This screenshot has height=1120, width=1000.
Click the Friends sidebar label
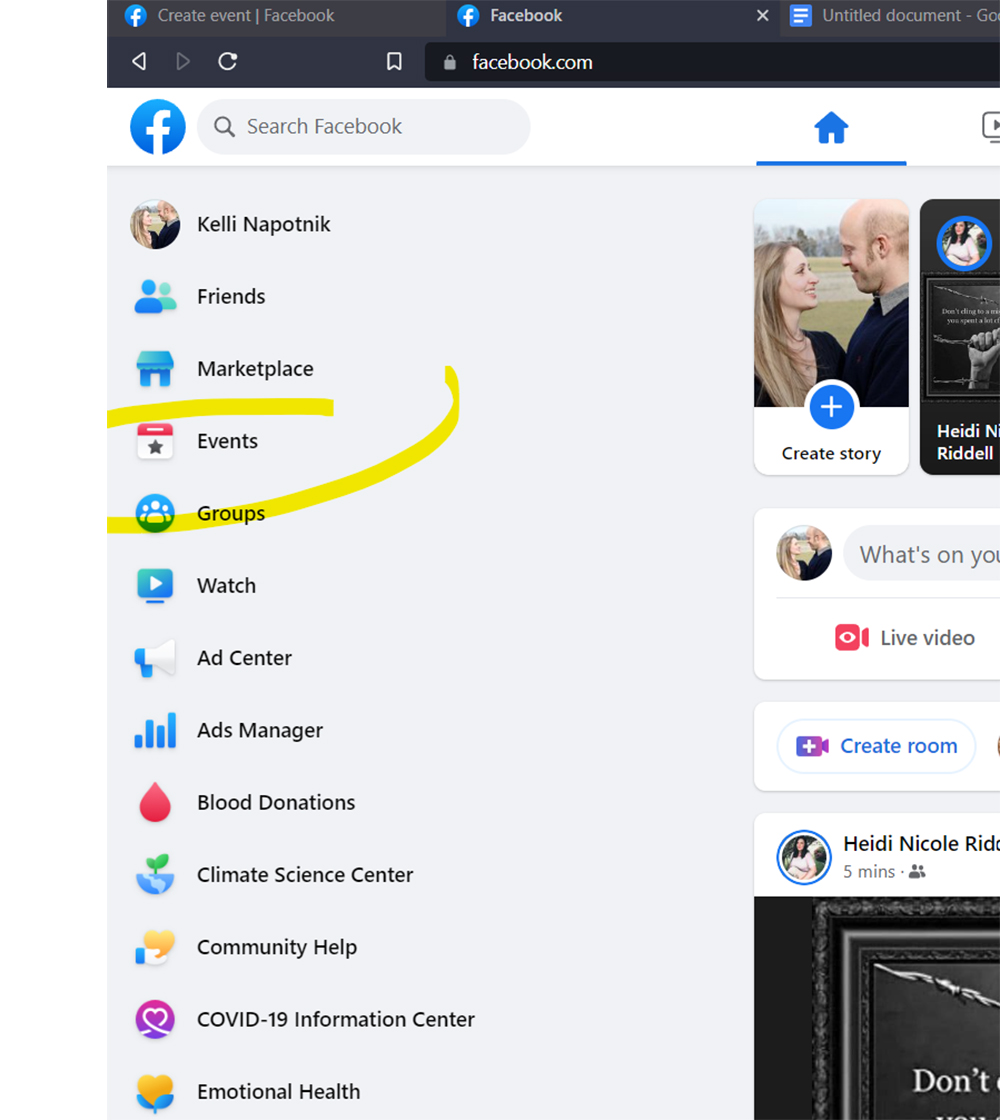pos(231,296)
